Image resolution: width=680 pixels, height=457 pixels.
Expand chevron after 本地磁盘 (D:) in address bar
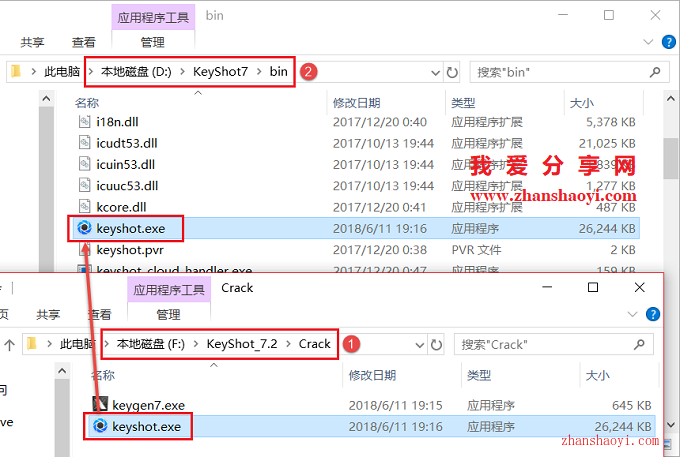pos(182,72)
